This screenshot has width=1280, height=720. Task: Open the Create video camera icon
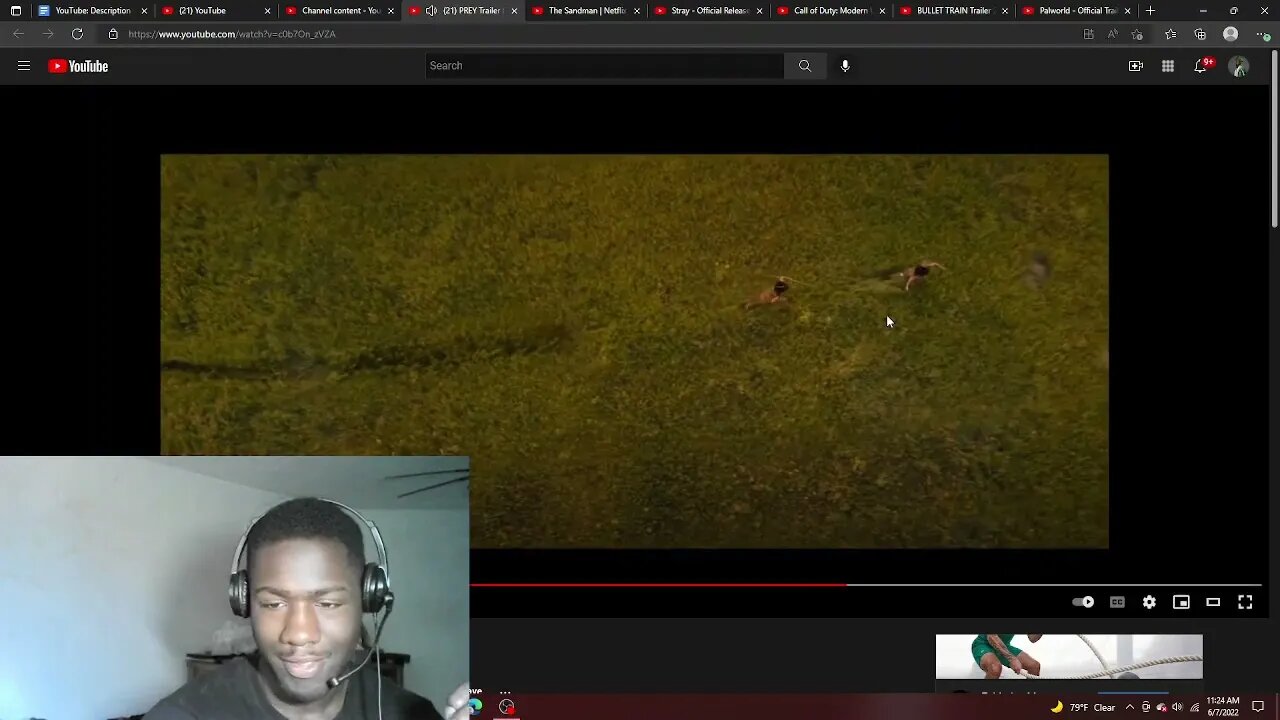[1136, 66]
